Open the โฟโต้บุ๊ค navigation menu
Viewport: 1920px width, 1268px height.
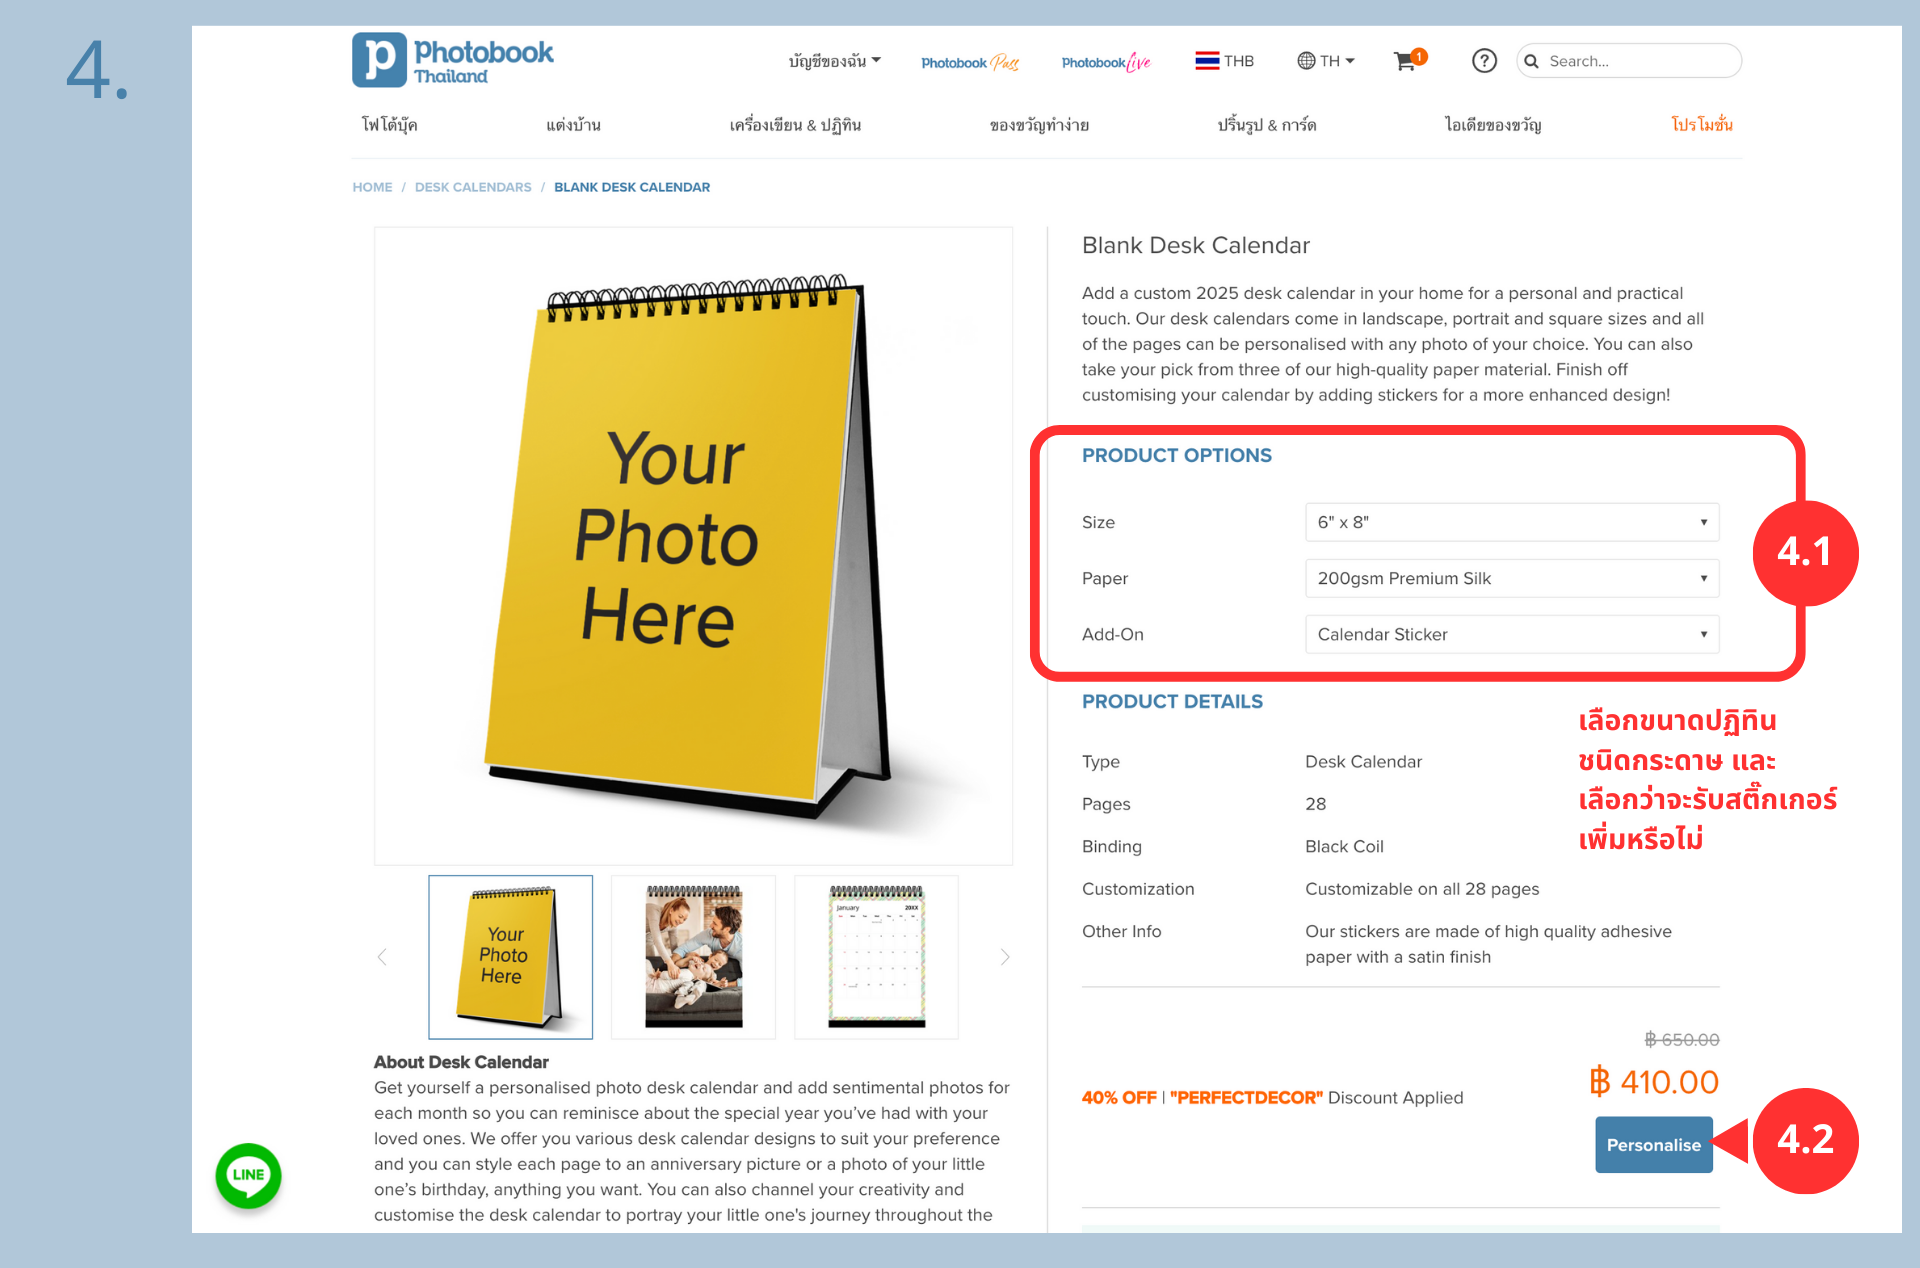(389, 124)
